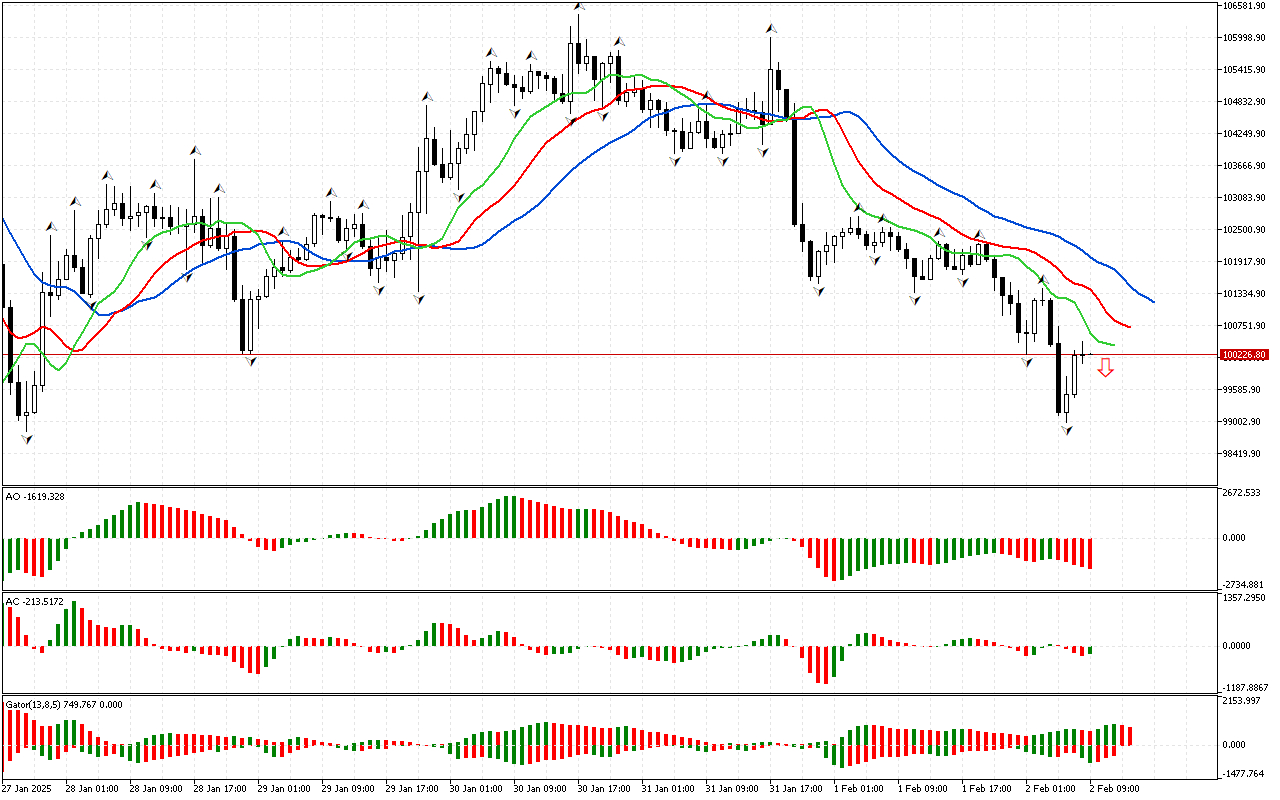This screenshot has height=800, width=1280.
Task: Click the AC scale maximum 1357.2950
Action: coord(1245,598)
